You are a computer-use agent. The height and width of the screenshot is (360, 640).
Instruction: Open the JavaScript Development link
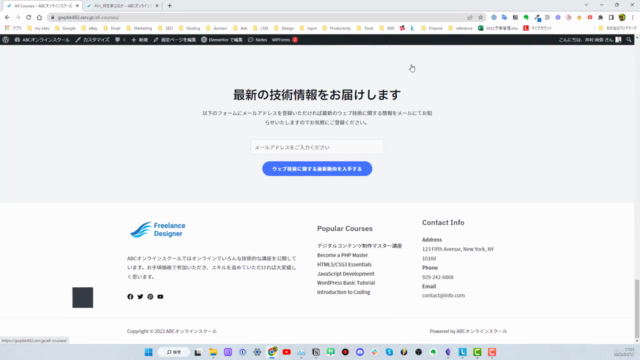click(x=345, y=274)
